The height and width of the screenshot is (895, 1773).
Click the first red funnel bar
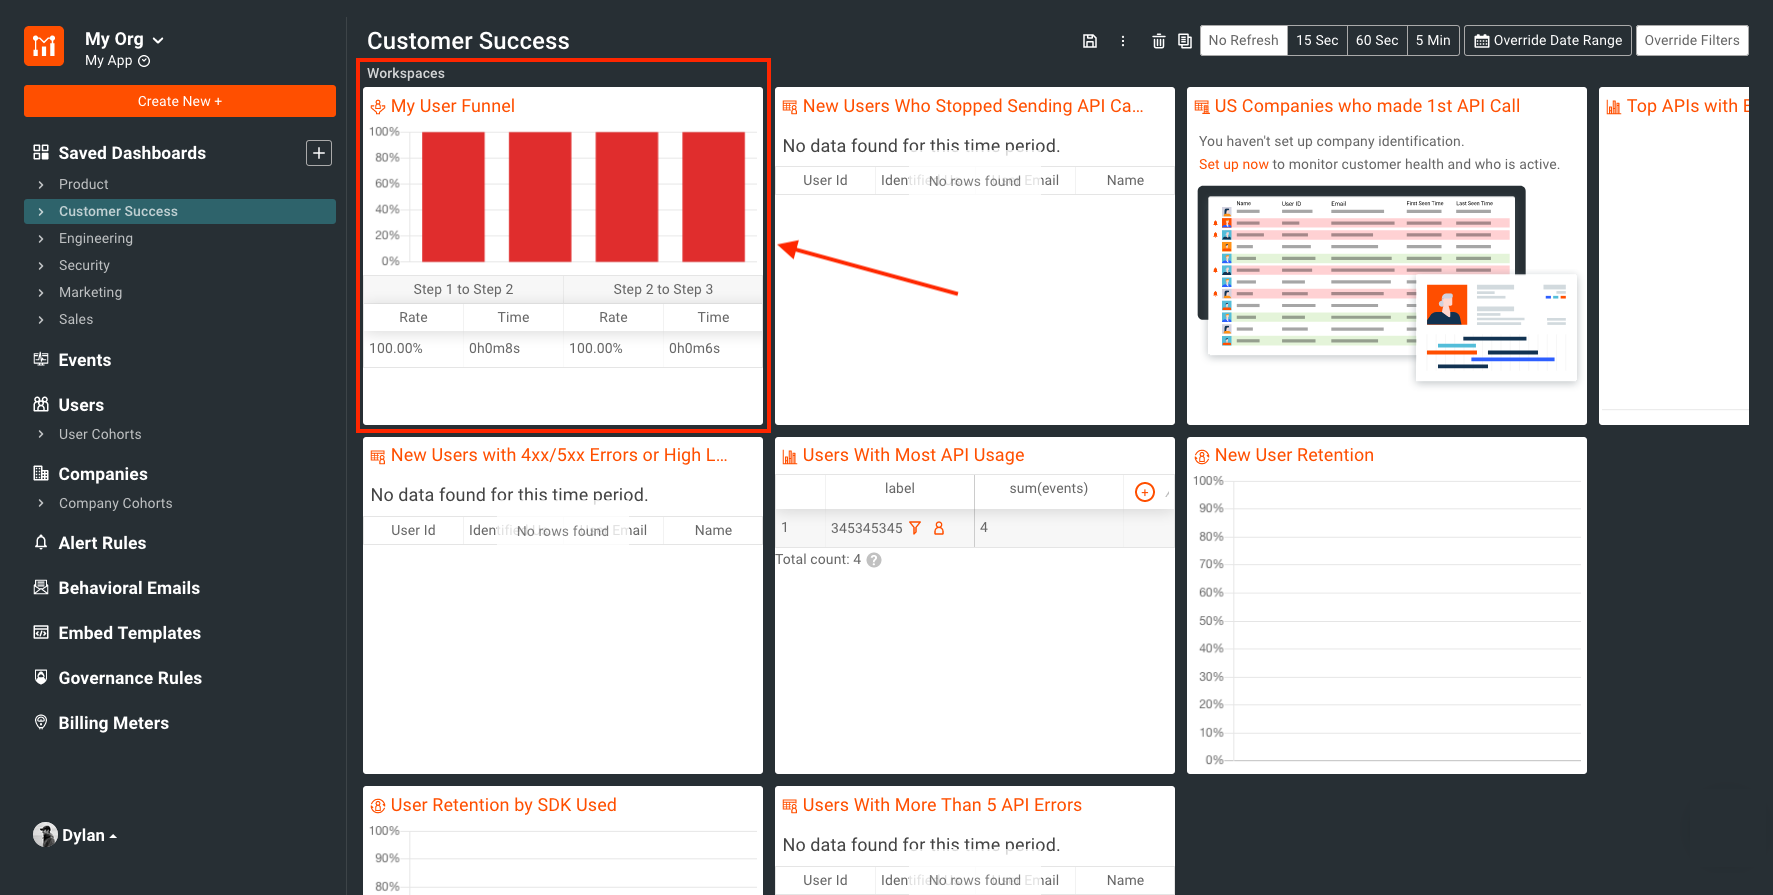click(x=453, y=197)
